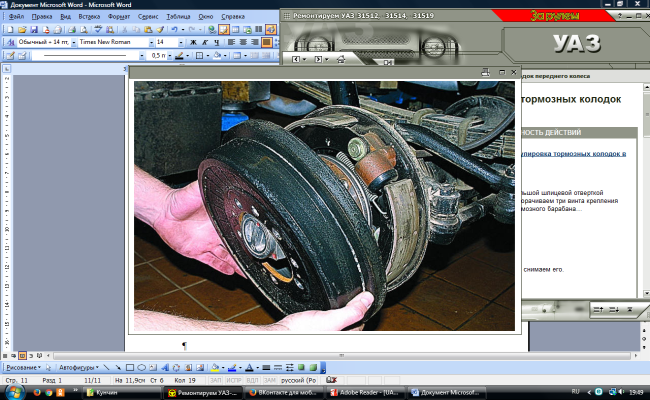650x400 pixels.
Task: Toggle italic formatting (К)
Action: [x=205, y=42]
